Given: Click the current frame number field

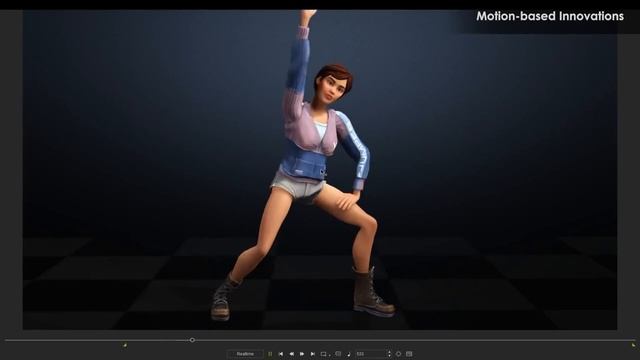Looking at the screenshot, I should [370, 354].
